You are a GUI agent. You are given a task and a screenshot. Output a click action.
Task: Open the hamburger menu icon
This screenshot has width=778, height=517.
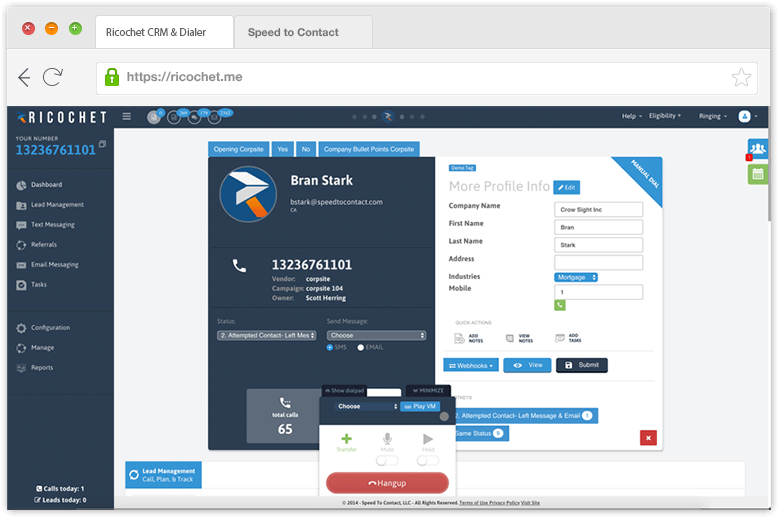click(x=127, y=116)
